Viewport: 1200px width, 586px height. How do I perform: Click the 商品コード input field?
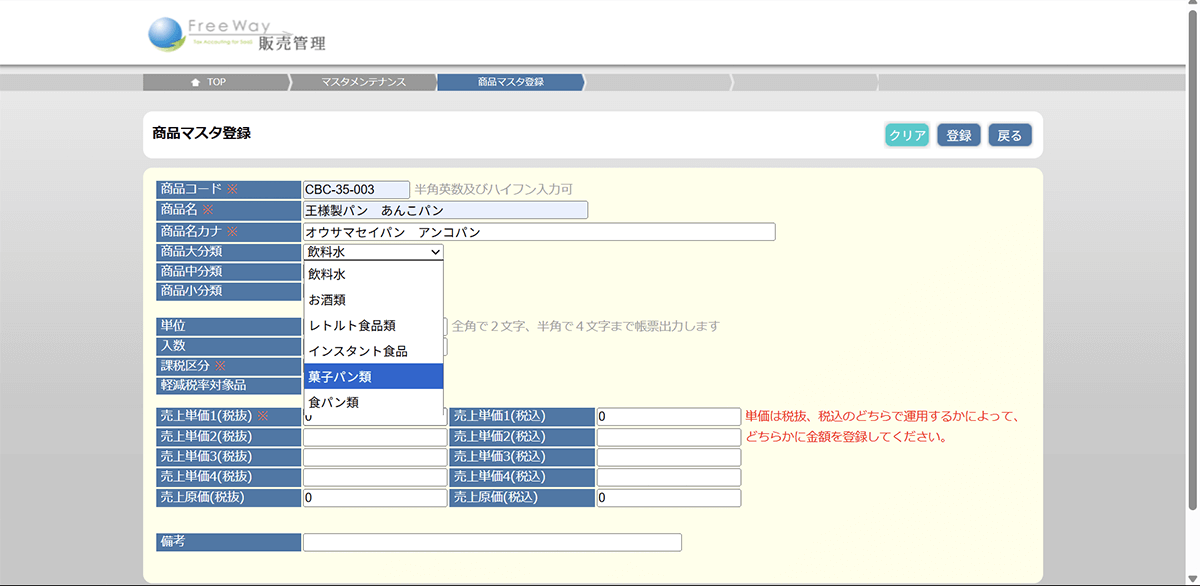(356, 189)
